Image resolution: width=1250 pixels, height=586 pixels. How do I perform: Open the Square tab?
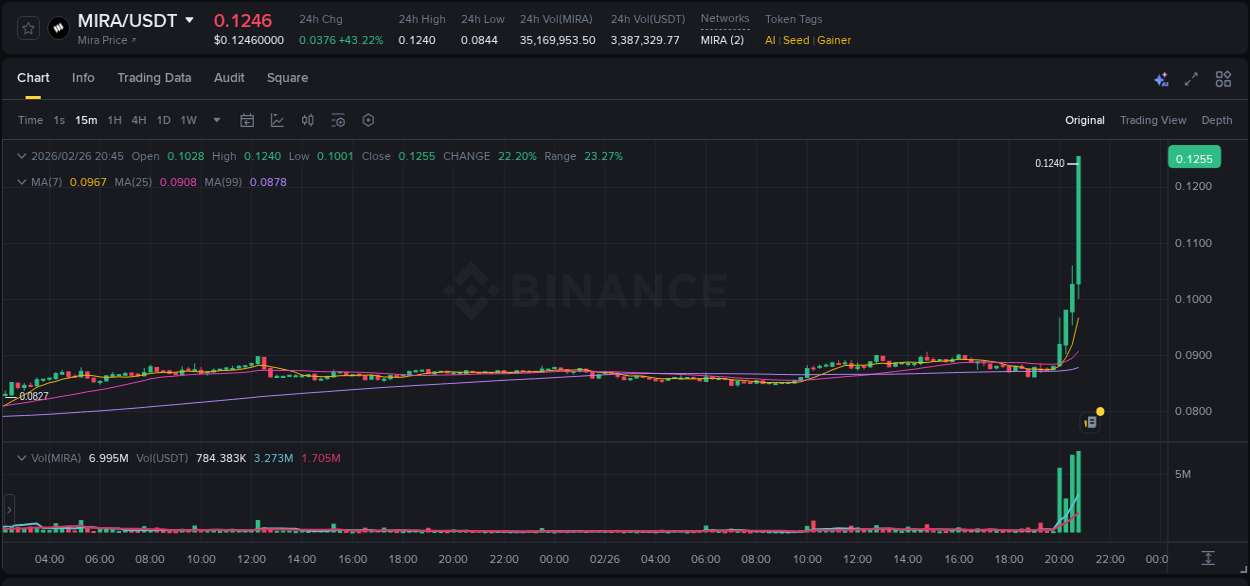coord(287,77)
